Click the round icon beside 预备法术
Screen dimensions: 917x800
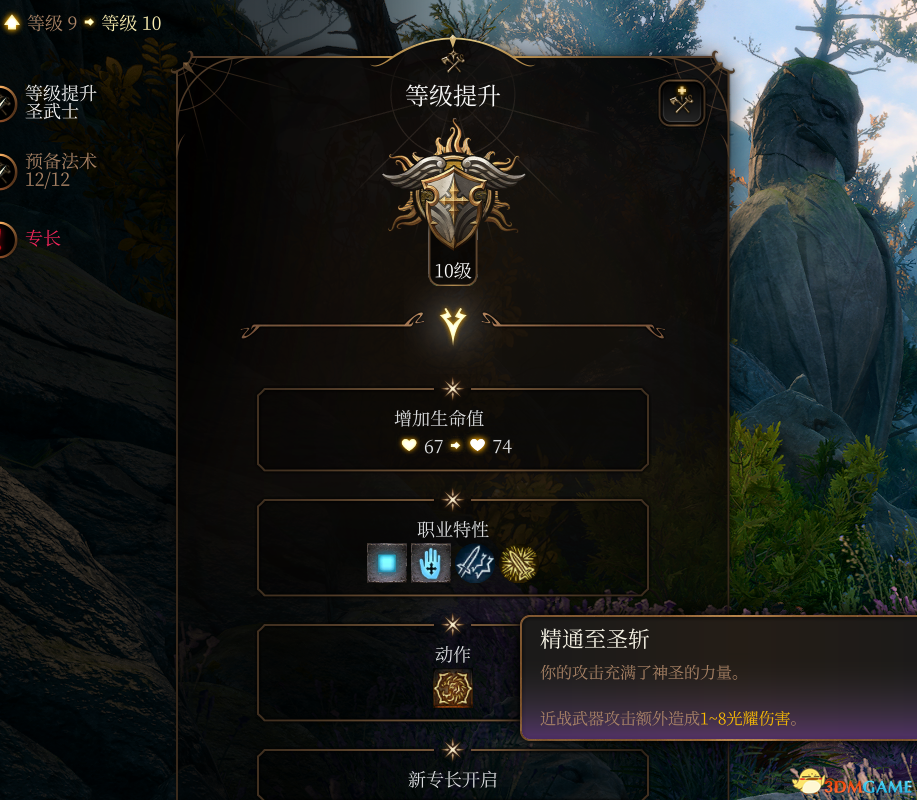click(7, 171)
